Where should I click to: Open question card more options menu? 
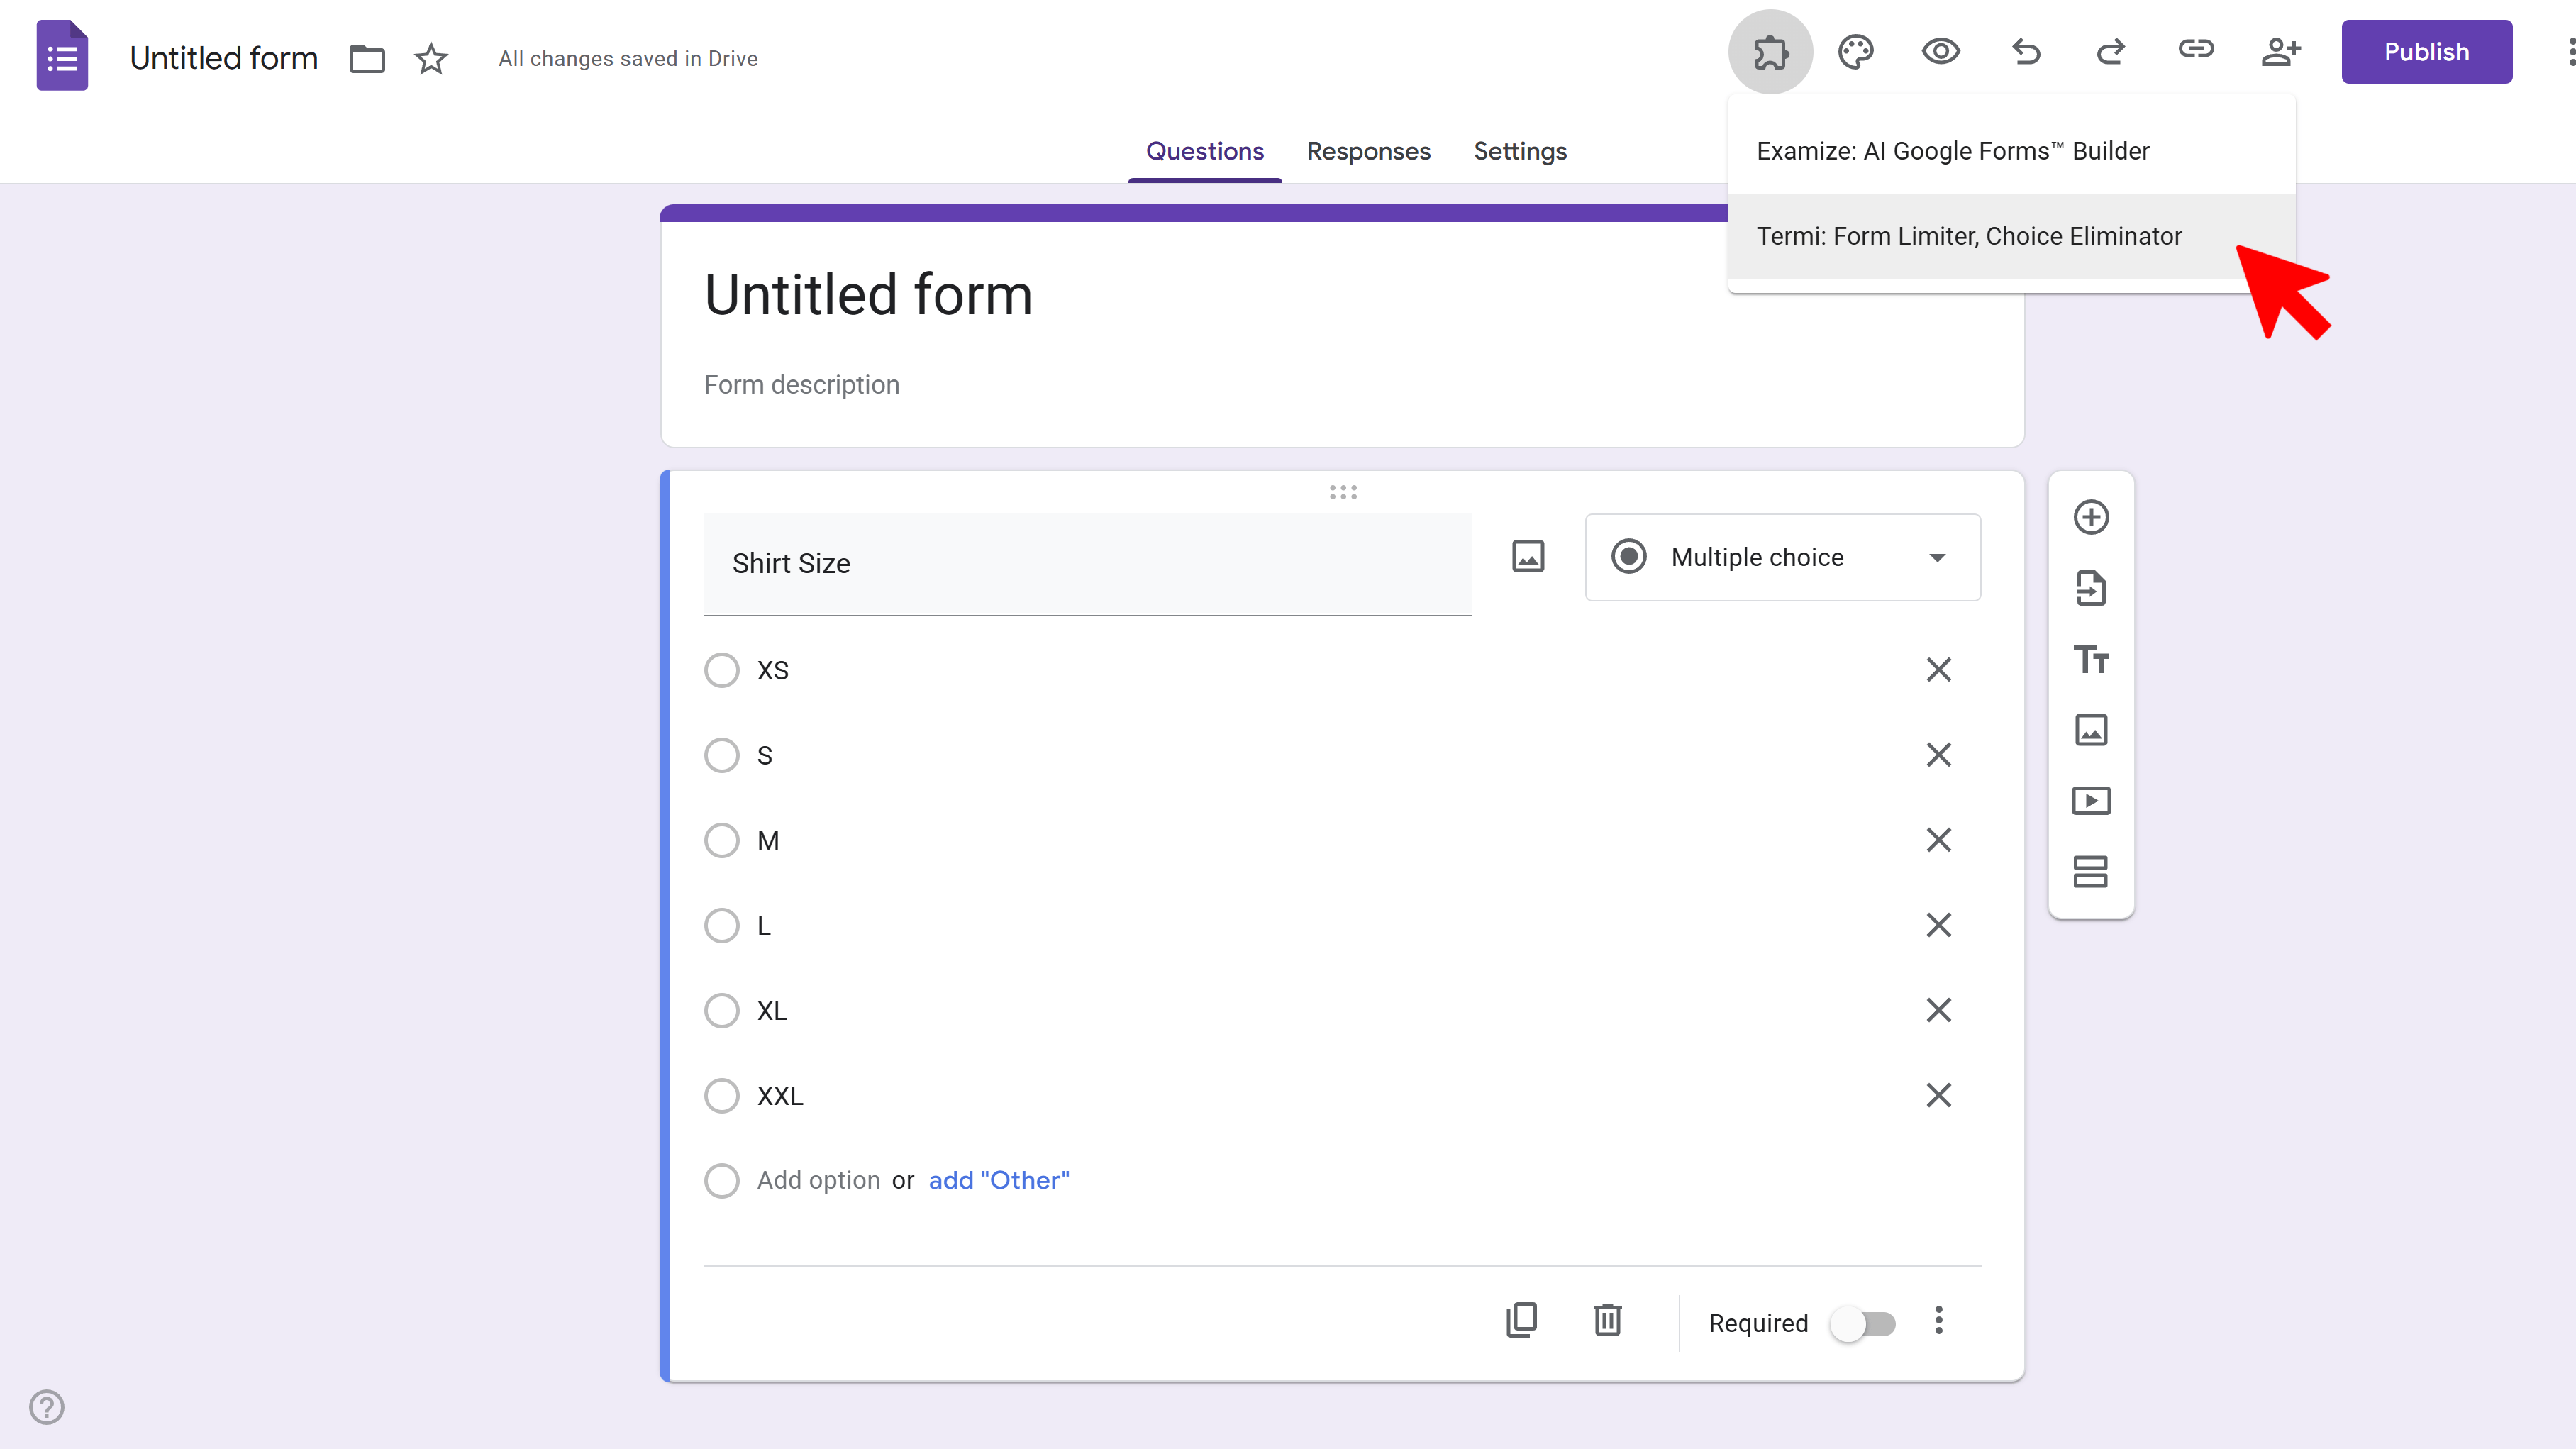coord(1938,1322)
